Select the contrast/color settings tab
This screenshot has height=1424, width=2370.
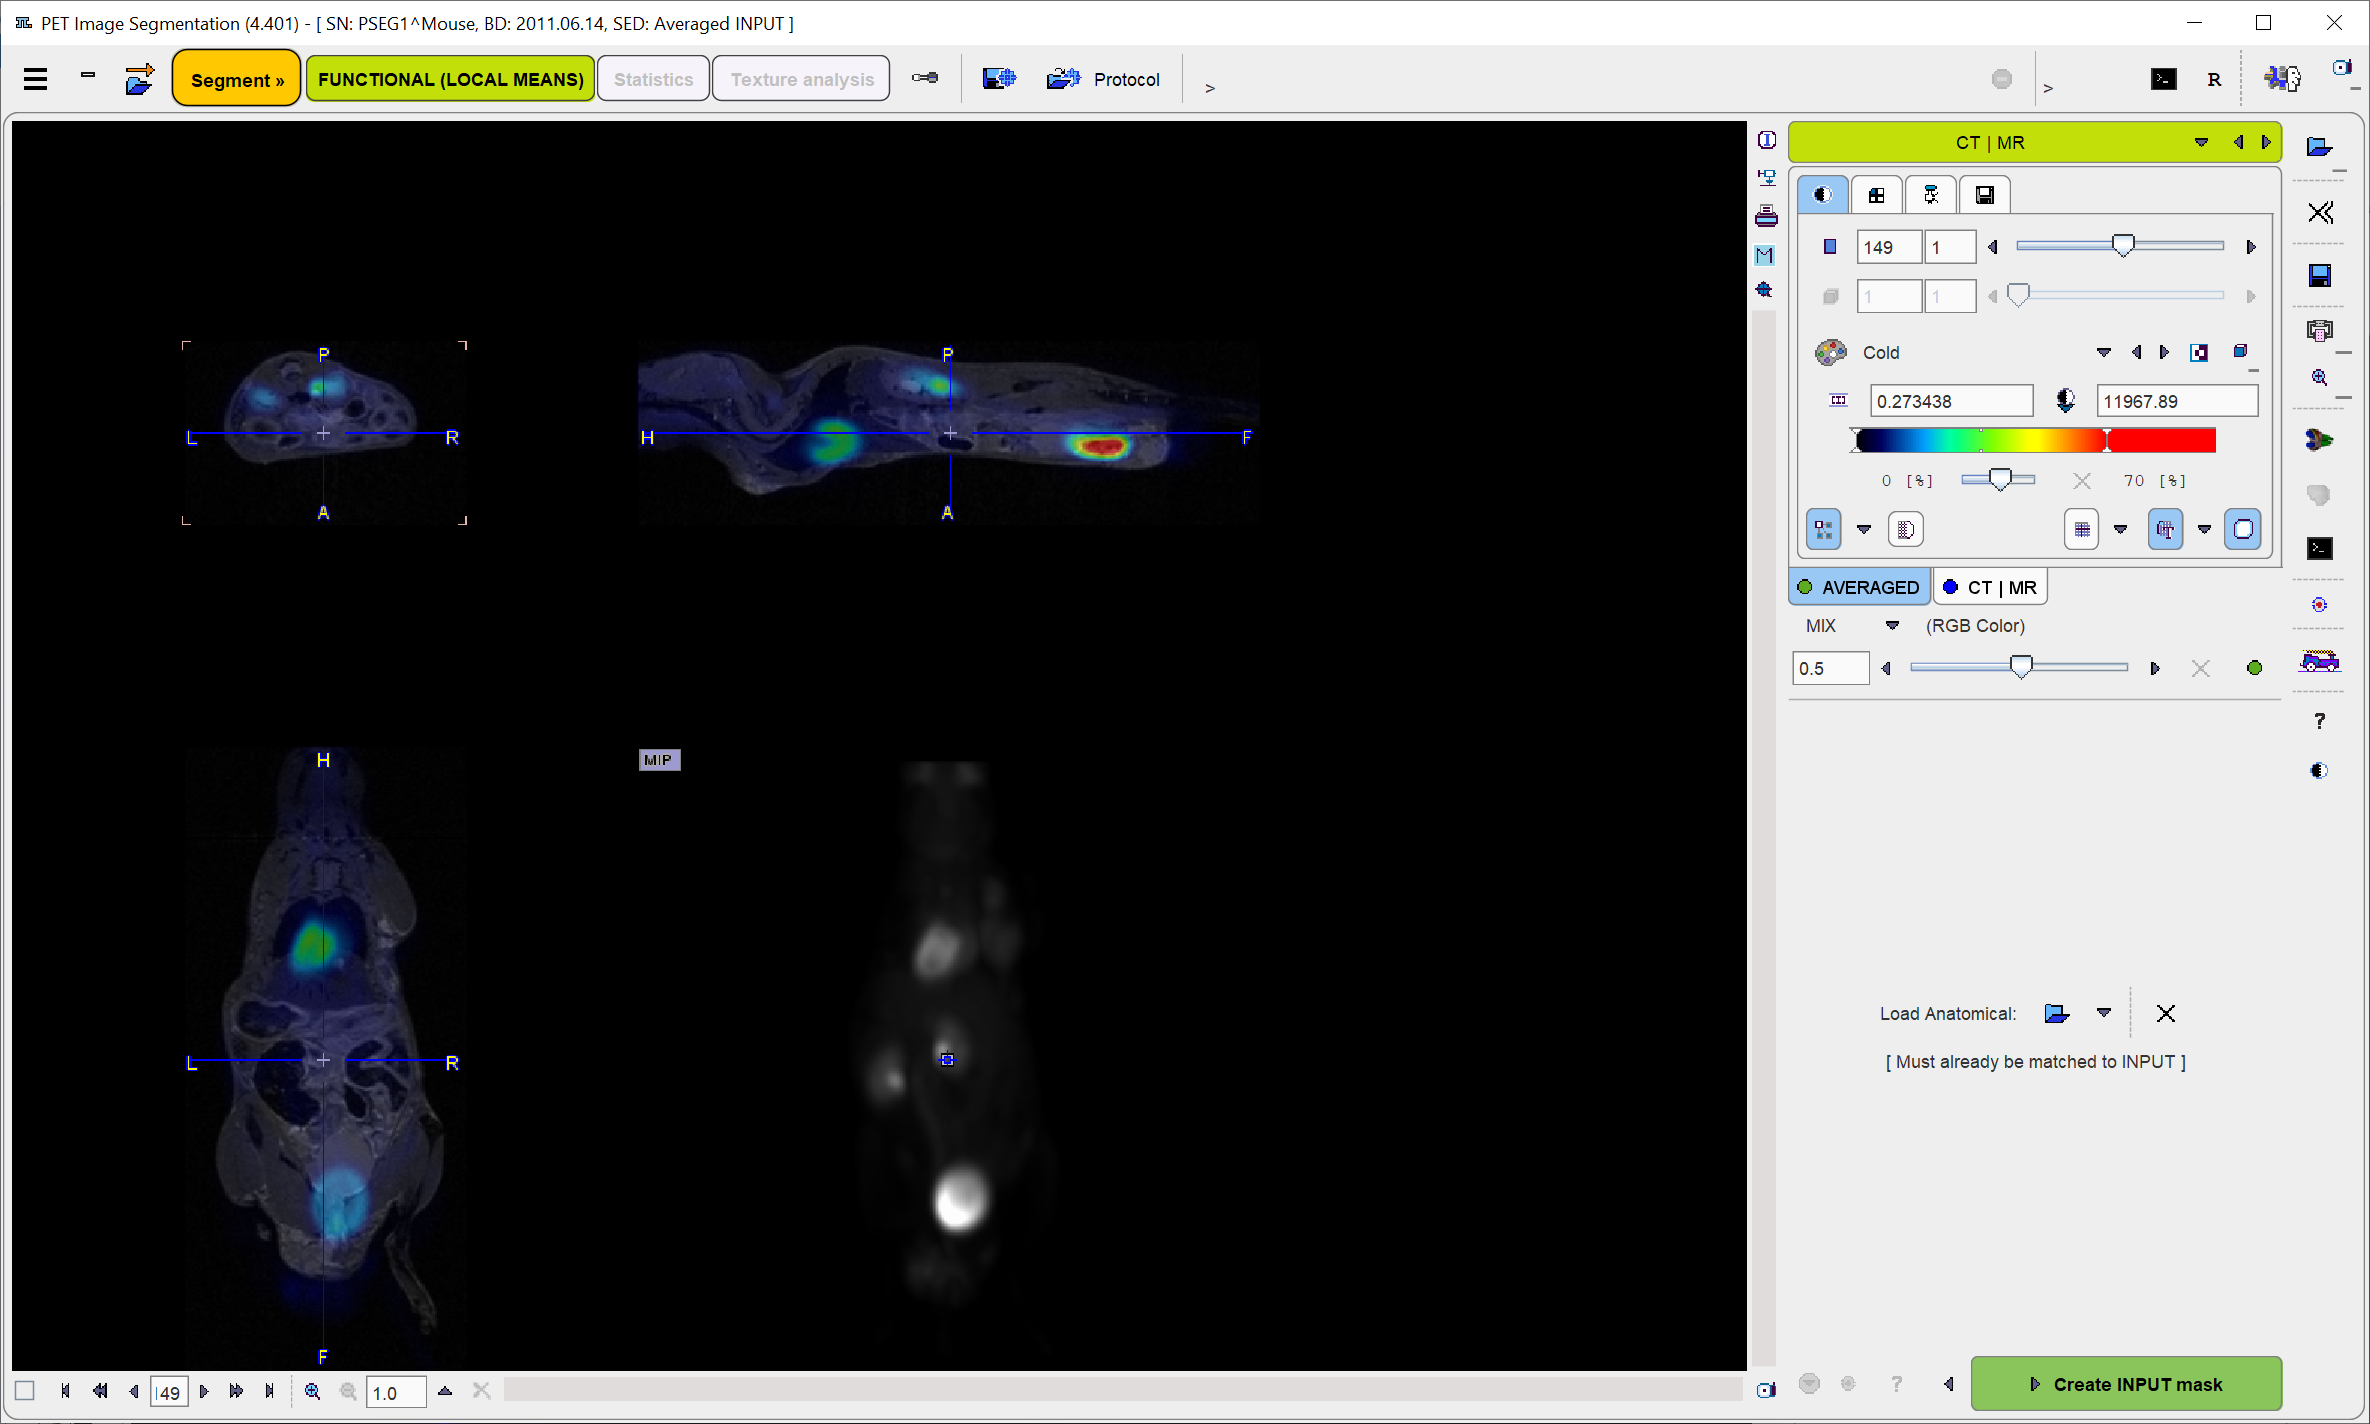click(x=1822, y=194)
